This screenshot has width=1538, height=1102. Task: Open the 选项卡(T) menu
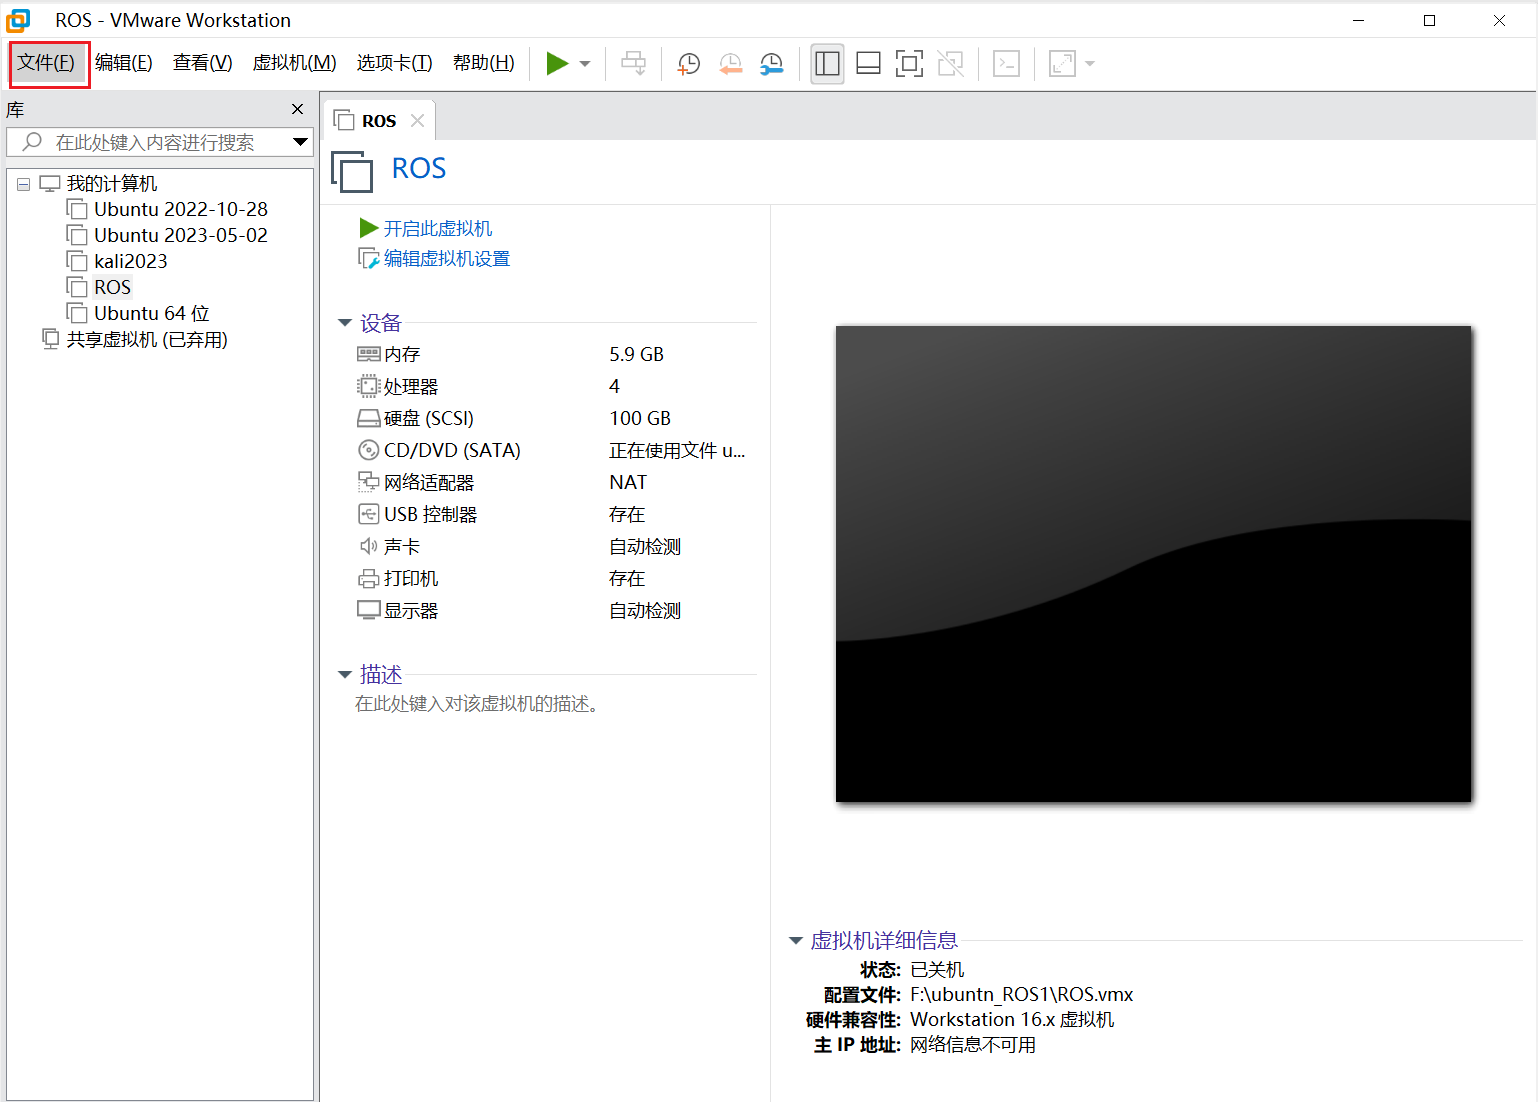point(395,63)
